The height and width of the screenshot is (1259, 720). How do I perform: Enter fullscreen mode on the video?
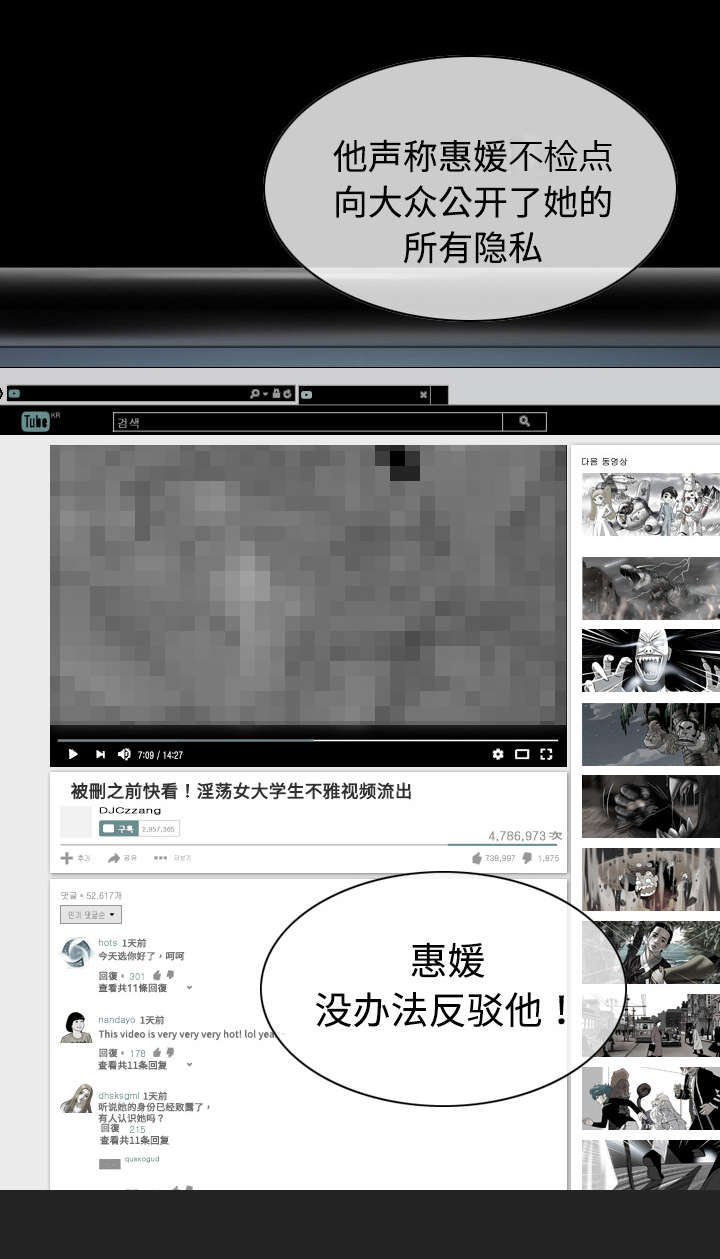click(x=546, y=754)
